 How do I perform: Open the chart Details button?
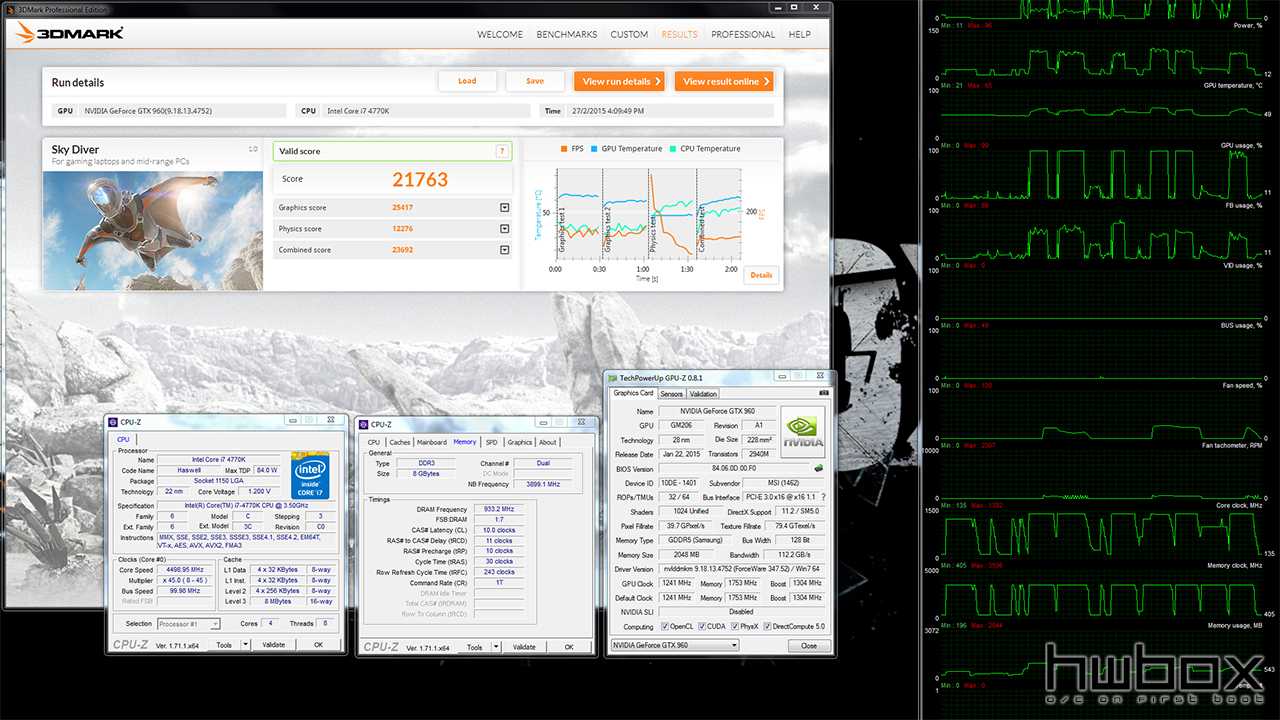[762, 275]
